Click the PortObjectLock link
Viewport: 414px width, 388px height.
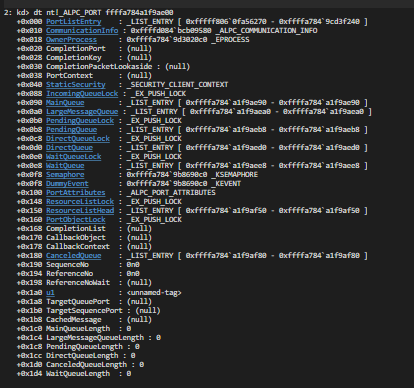76,220
